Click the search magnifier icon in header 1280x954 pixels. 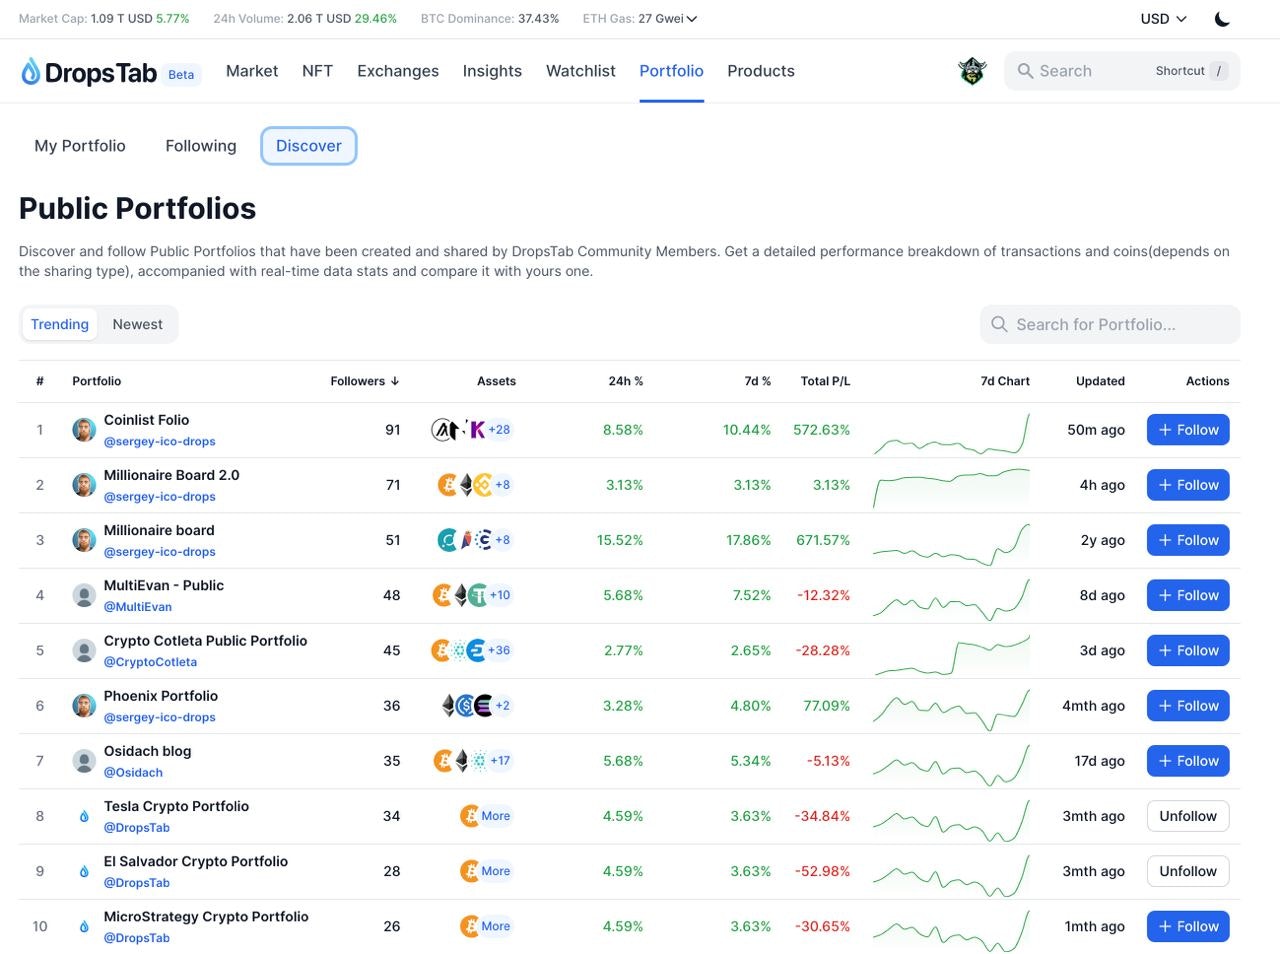(1025, 71)
